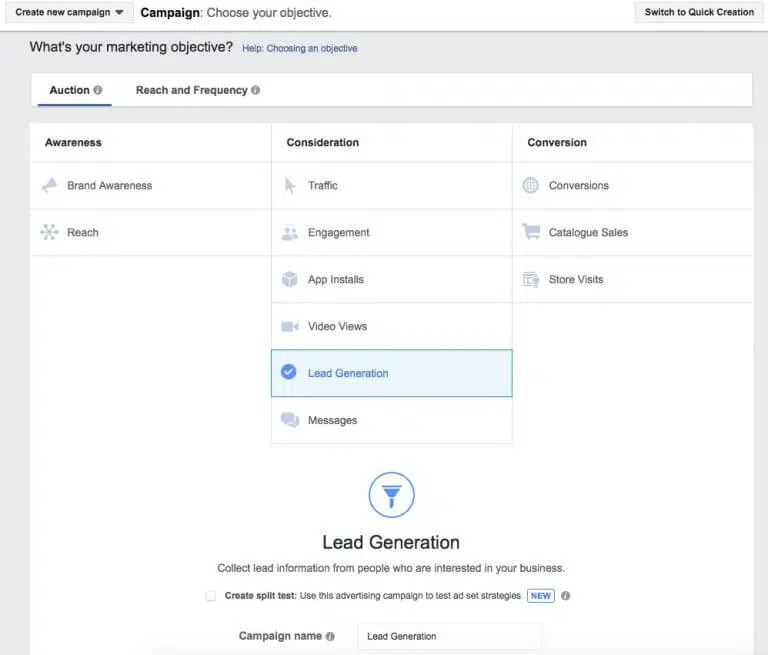The height and width of the screenshot is (655, 768).
Task: Click the Store Visits shop icon
Action: click(531, 280)
